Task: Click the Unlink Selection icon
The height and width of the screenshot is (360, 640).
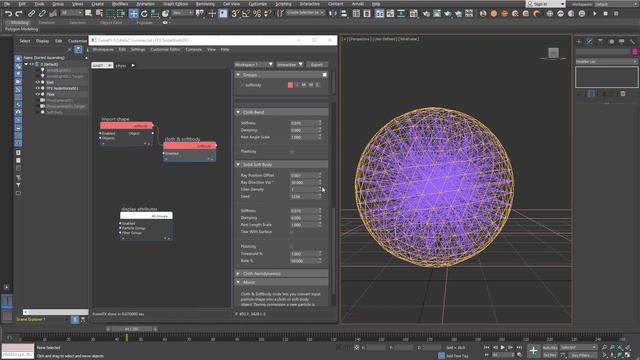Action: point(42,13)
